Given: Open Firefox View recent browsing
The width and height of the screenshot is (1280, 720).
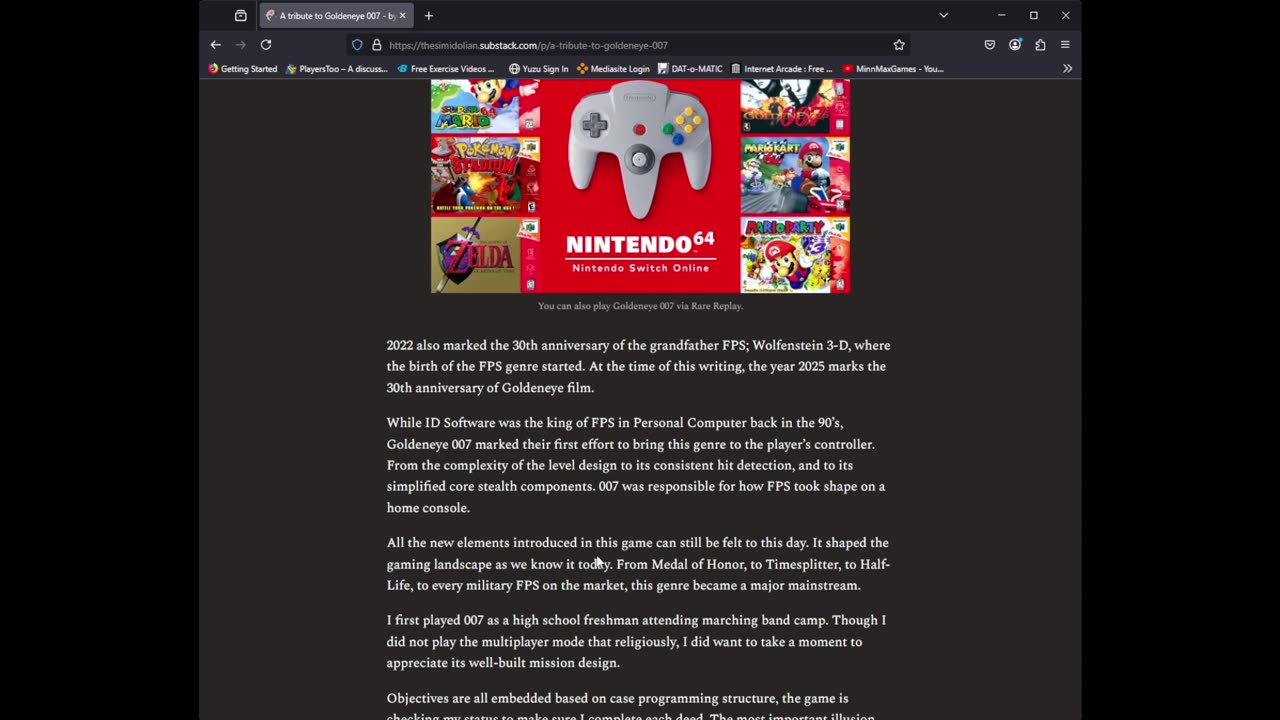Looking at the screenshot, I should [x=241, y=16].
